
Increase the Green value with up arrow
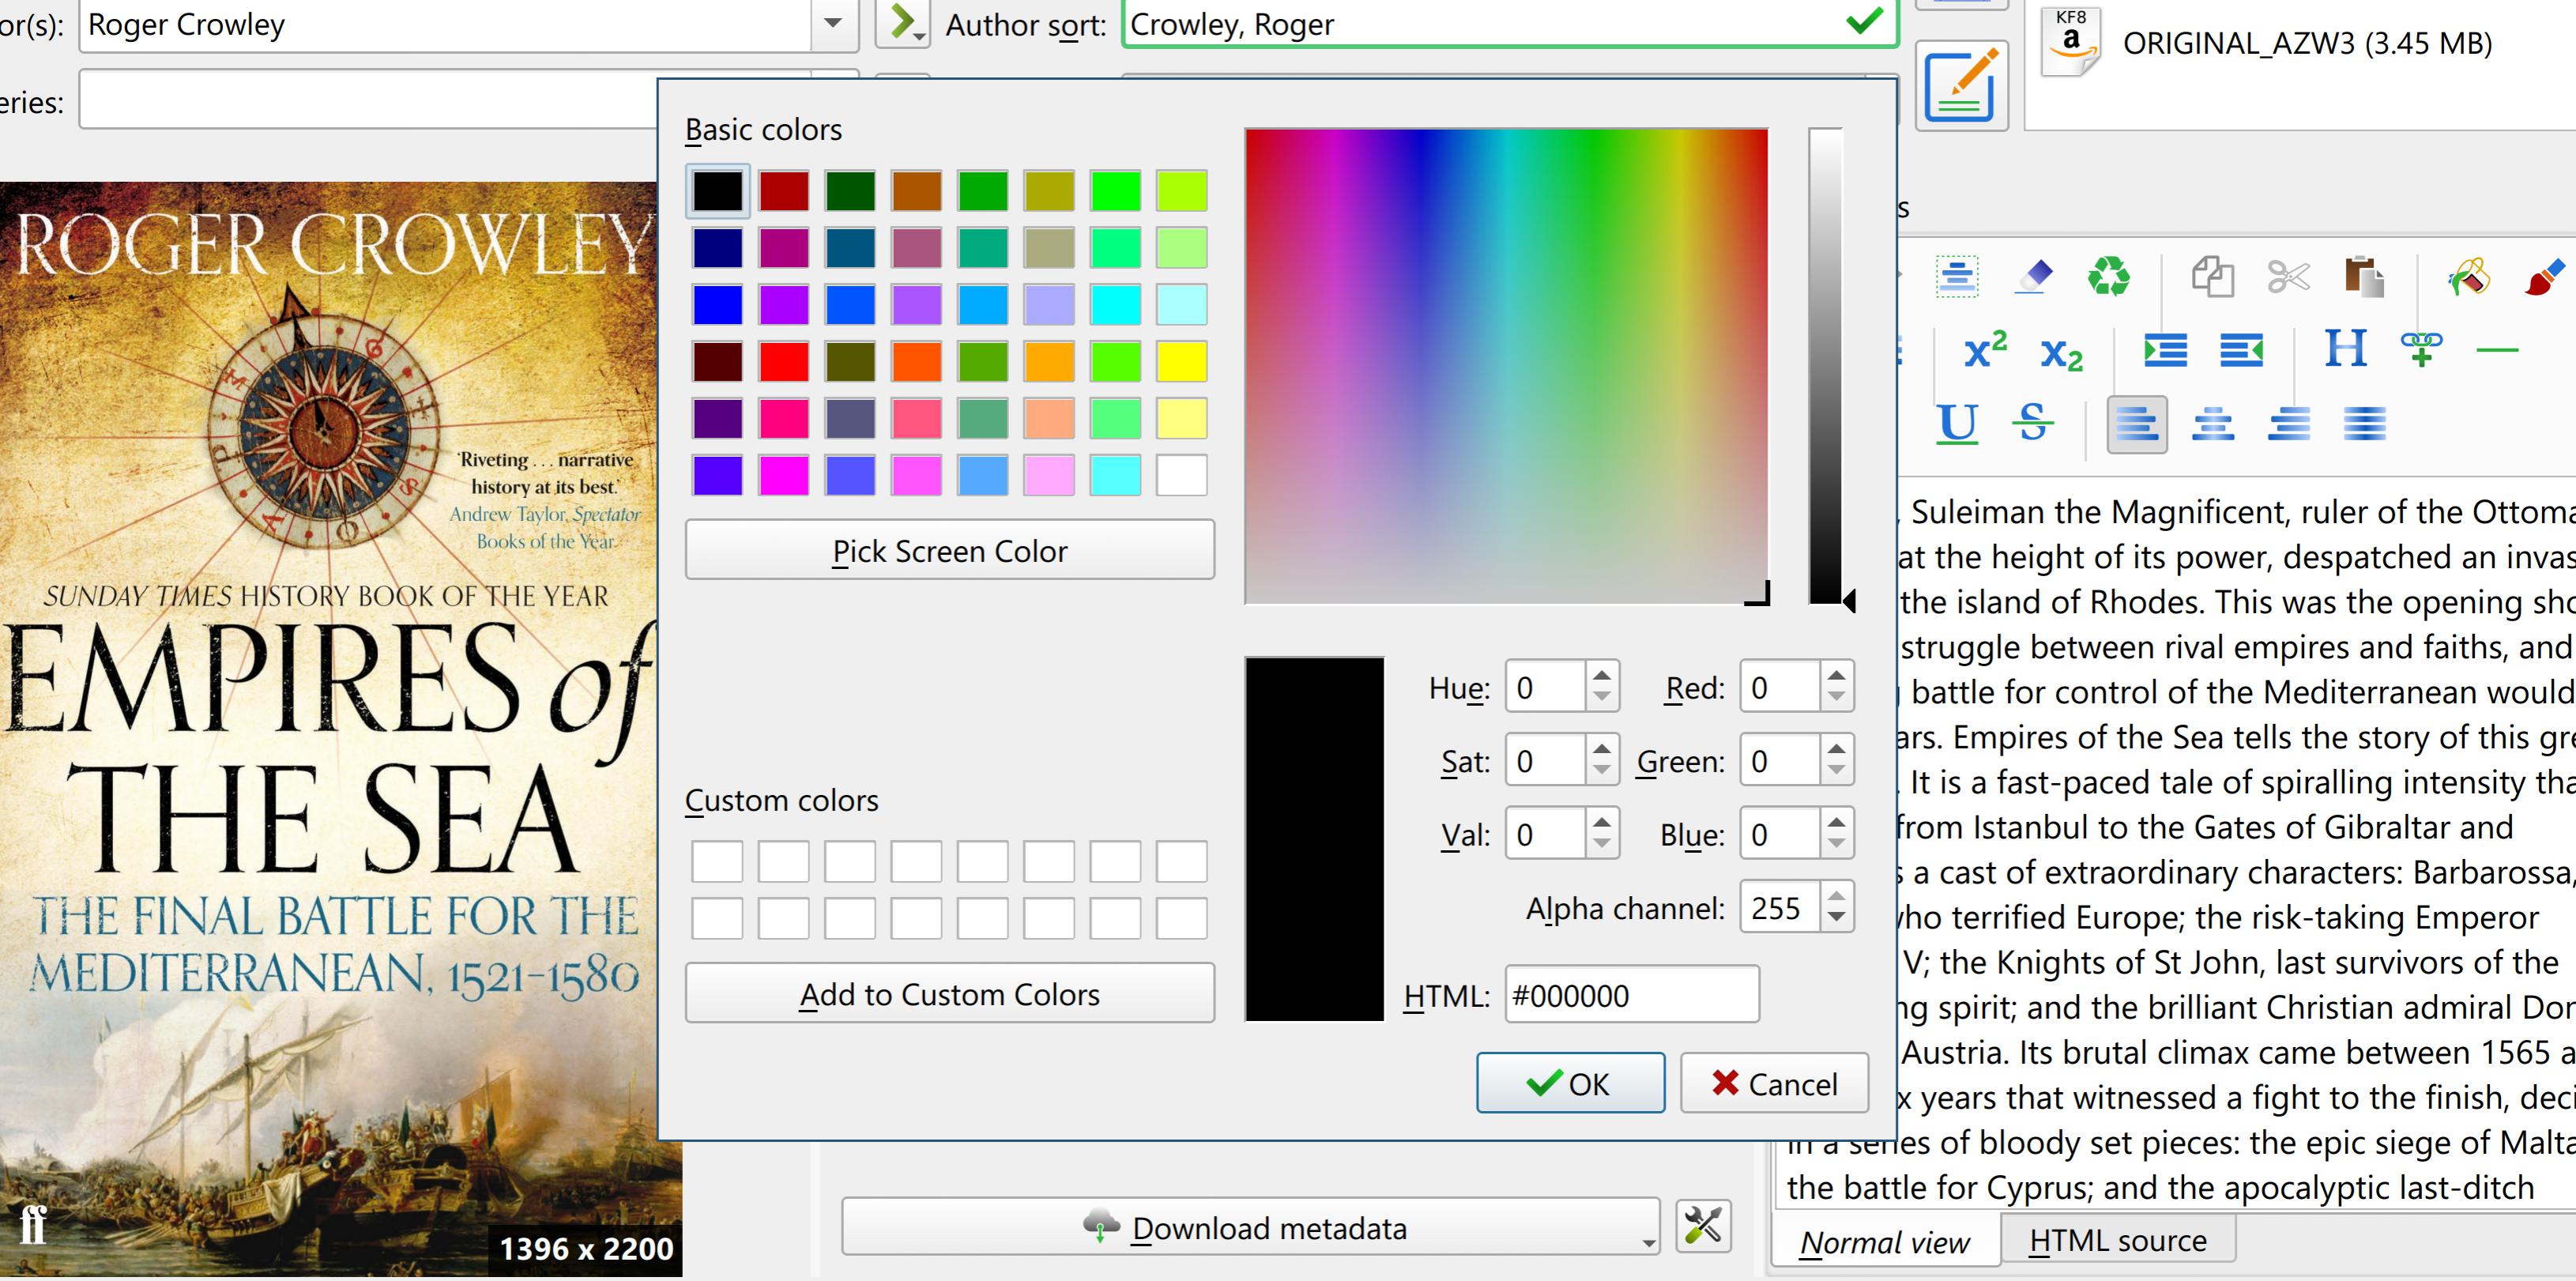(1836, 748)
